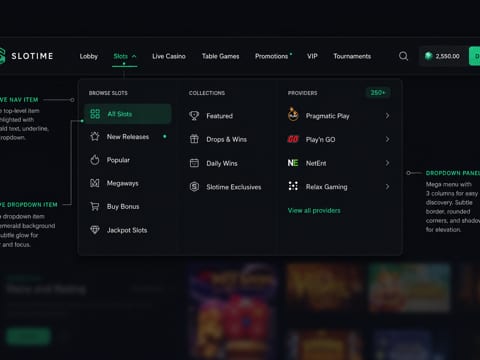
Task: Open the Tournaments nav item
Action: coord(352,56)
